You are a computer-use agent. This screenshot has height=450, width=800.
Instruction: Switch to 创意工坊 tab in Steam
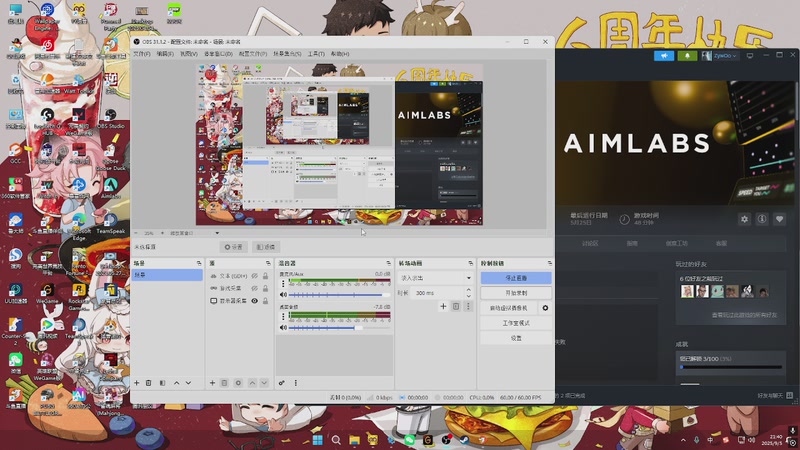[677, 243]
